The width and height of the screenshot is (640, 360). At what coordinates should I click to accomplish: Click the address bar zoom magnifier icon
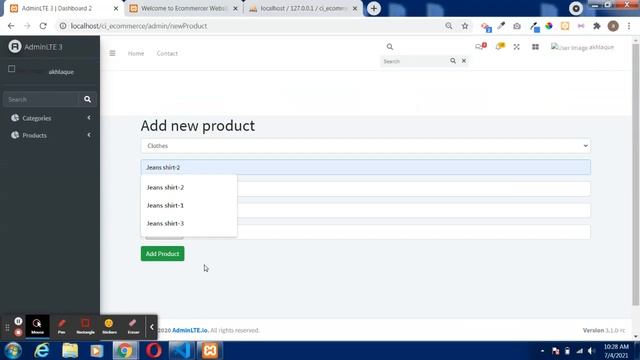point(449,26)
